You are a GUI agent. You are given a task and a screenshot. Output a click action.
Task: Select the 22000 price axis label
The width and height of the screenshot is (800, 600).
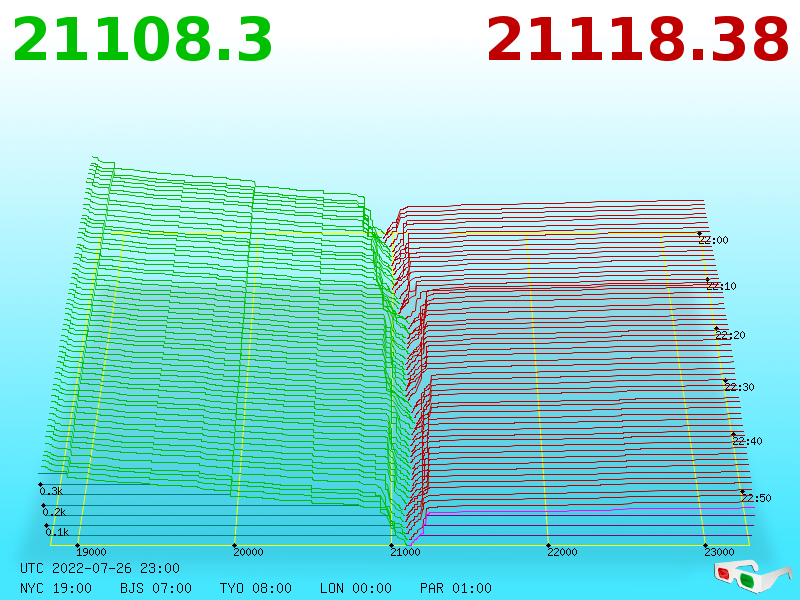click(562, 552)
